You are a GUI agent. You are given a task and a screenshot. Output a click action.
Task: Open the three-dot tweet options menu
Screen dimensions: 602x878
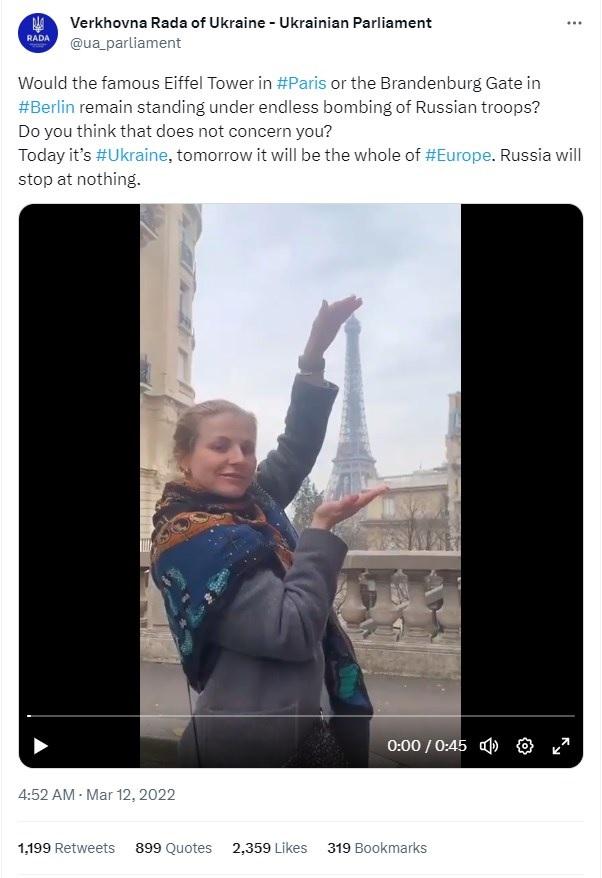(x=574, y=23)
